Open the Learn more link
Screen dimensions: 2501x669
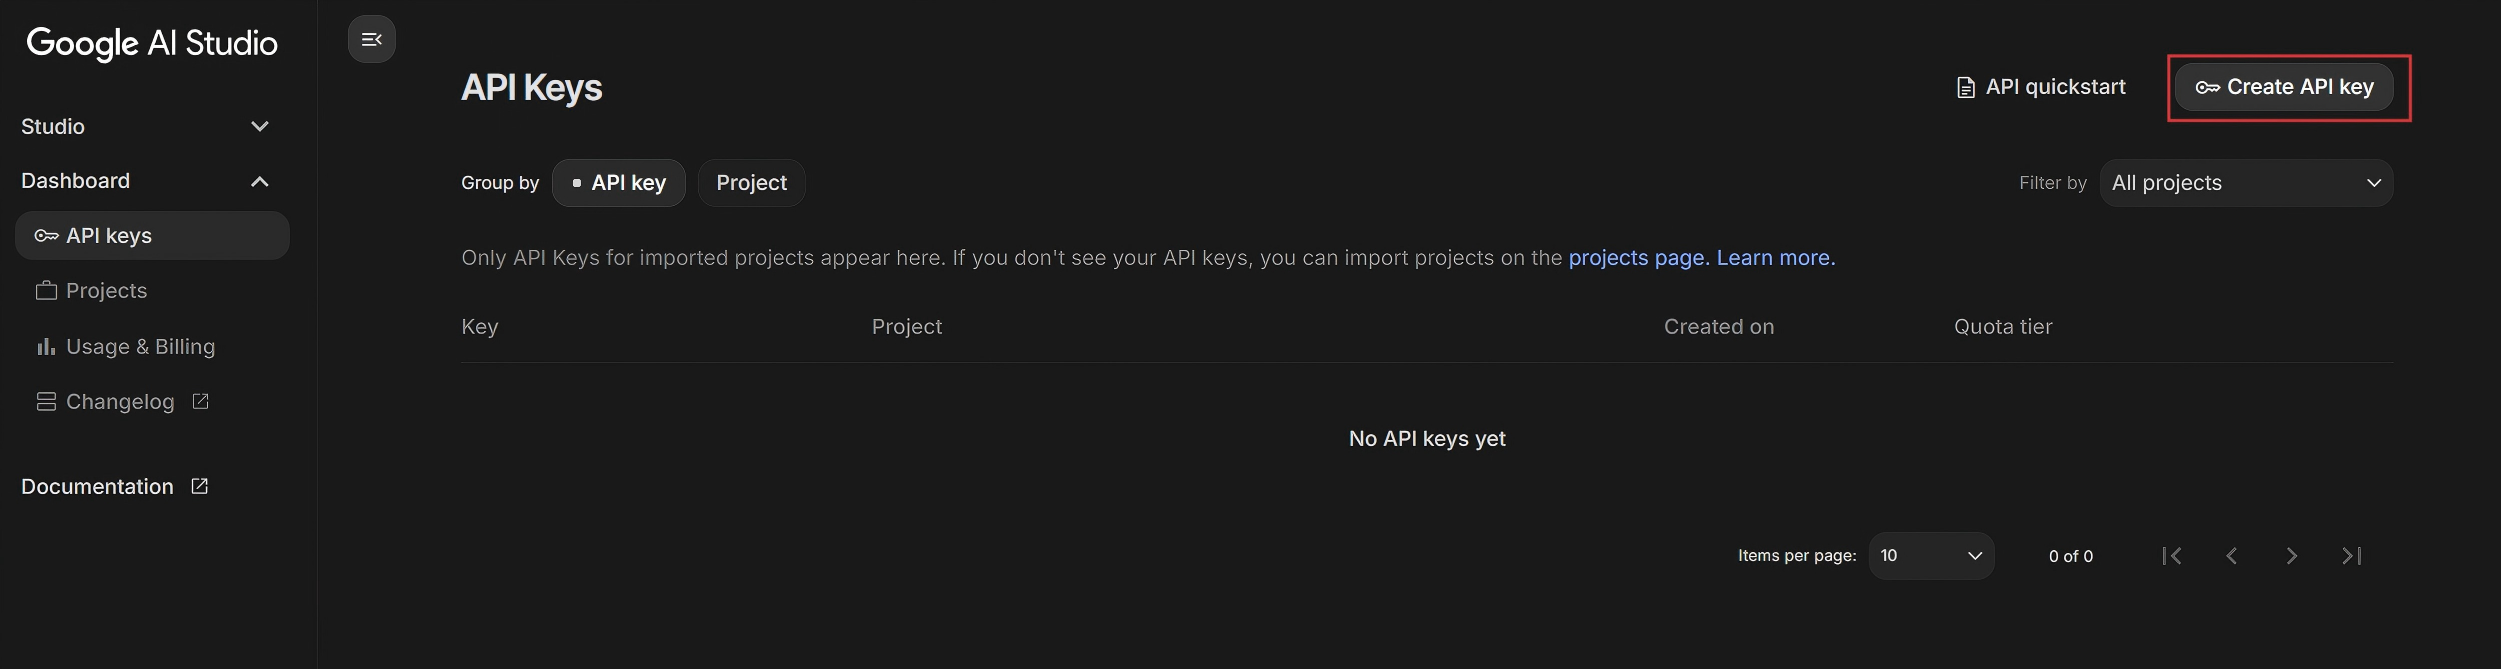point(1775,258)
